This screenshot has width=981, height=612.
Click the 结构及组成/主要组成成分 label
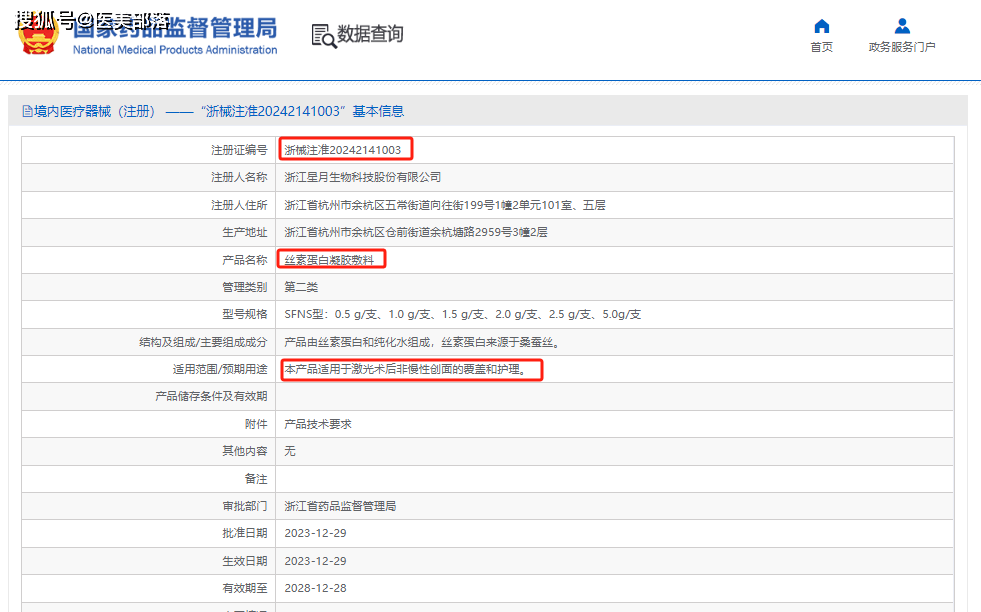point(203,342)
